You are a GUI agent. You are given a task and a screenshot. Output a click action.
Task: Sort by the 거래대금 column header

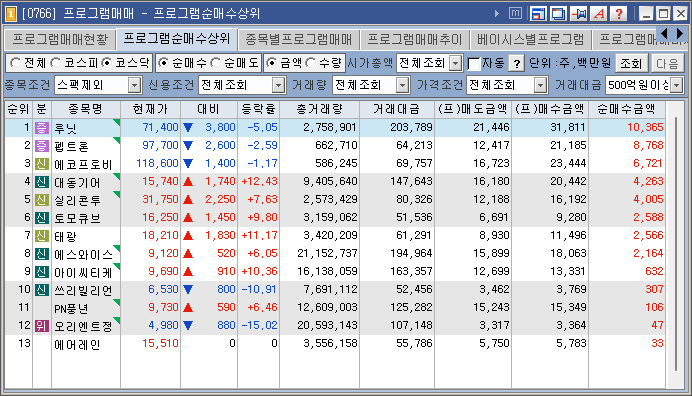(397, 109)
